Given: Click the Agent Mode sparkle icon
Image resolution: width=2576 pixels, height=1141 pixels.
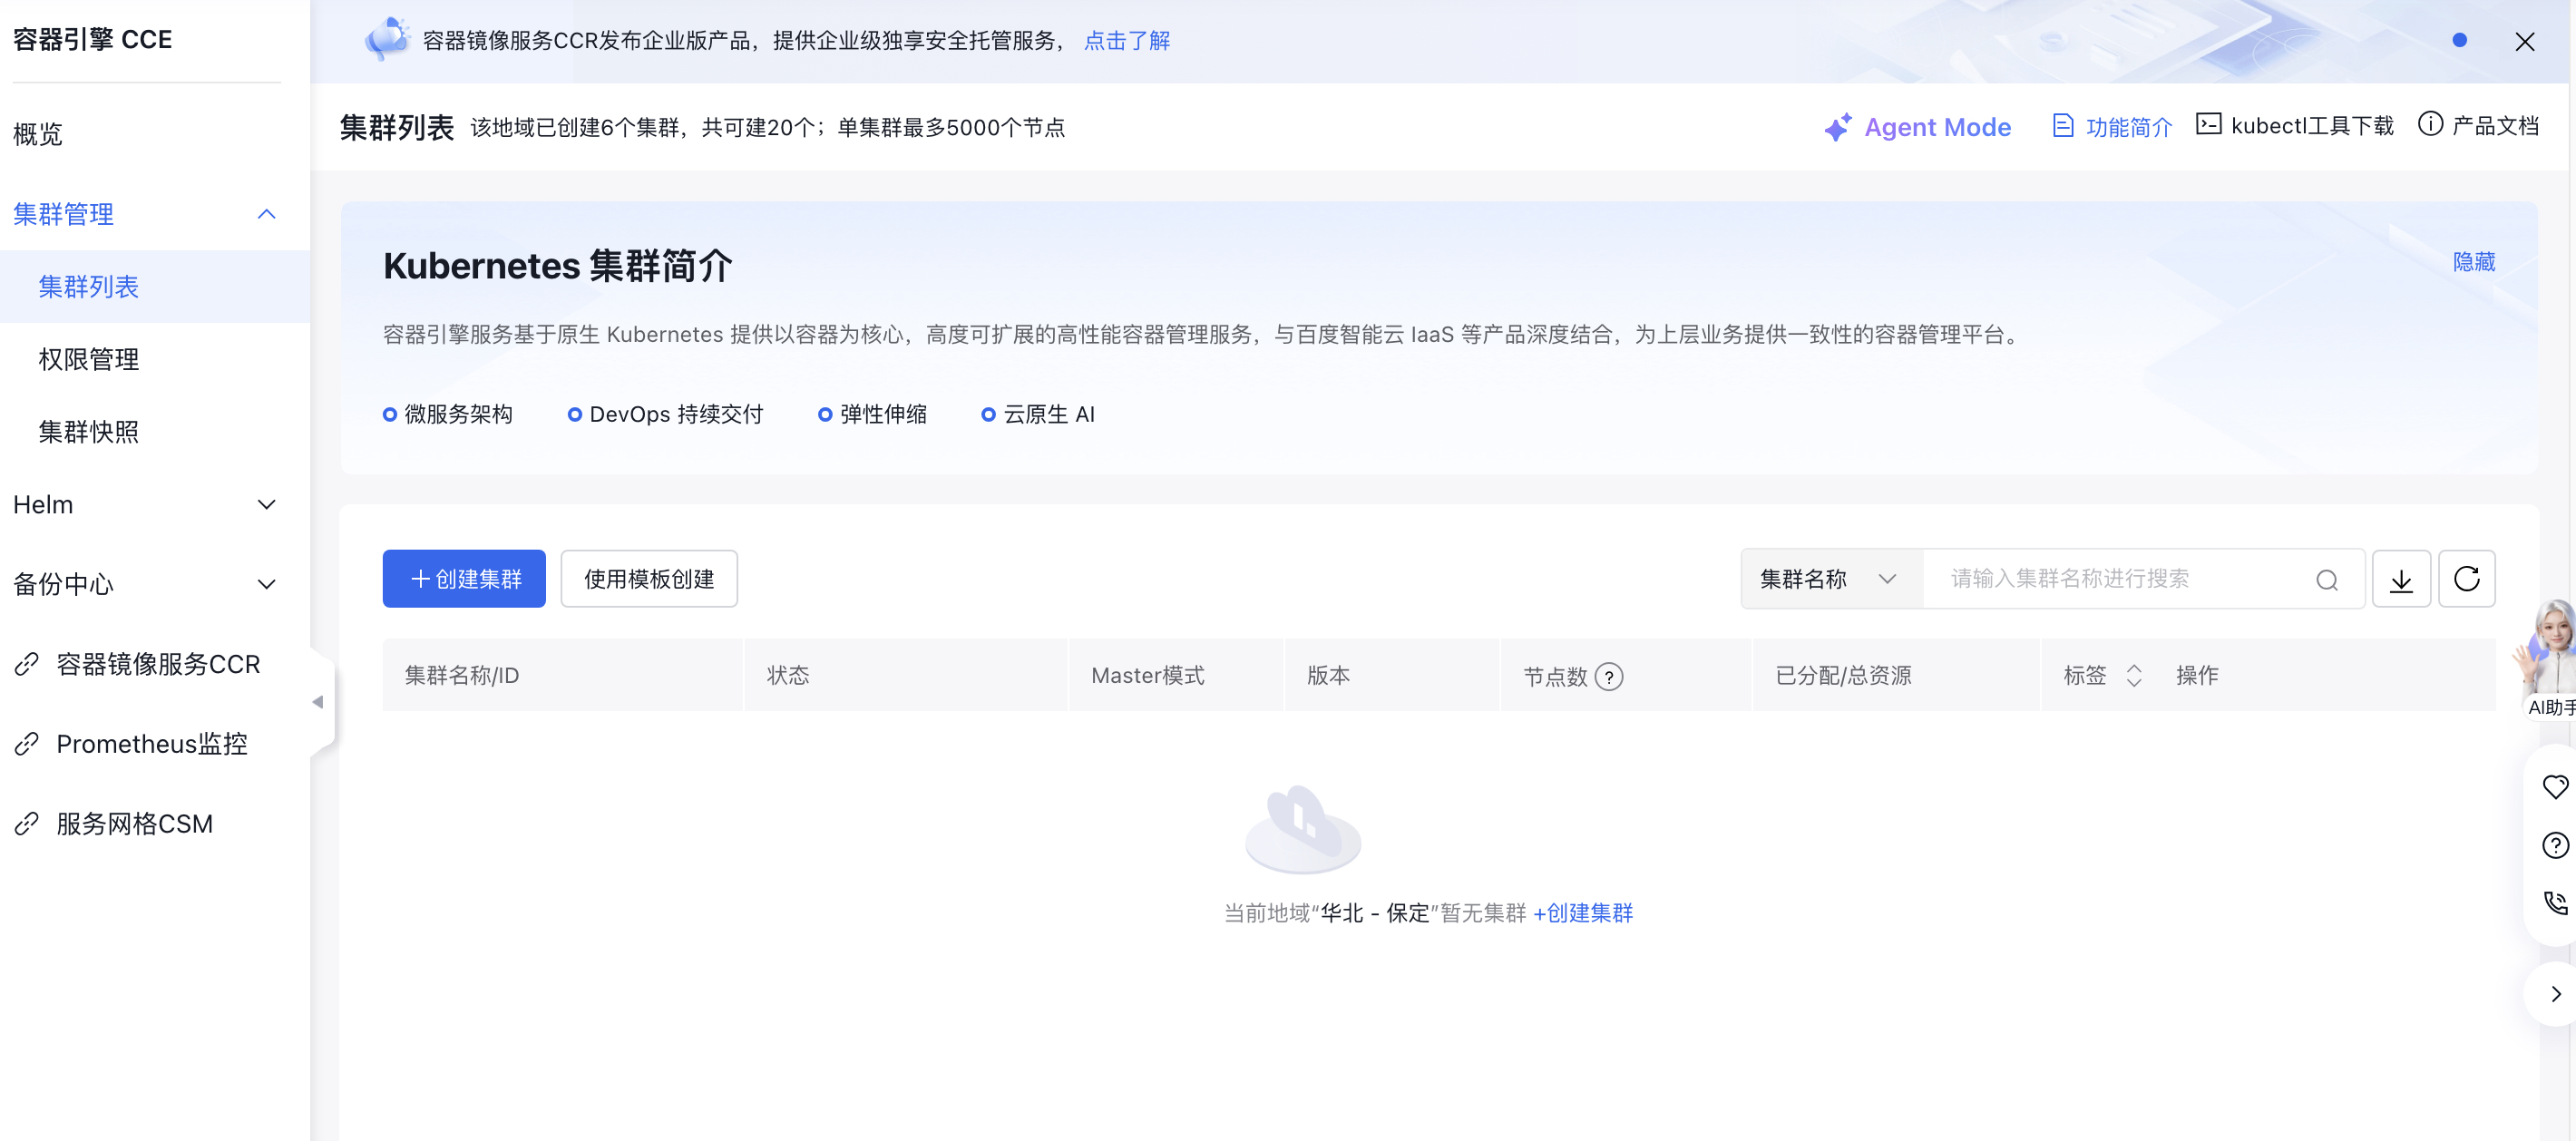Looking at the screenshot, I should coord(1837,127).
